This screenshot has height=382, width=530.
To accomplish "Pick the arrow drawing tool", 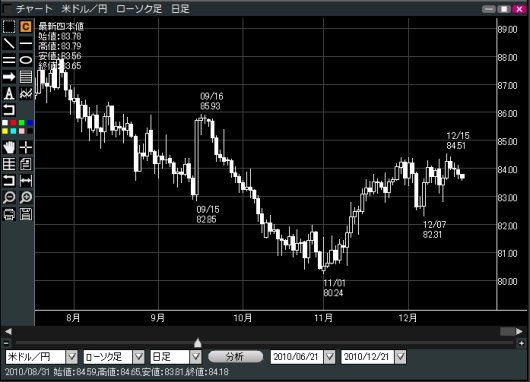I will pos(9,77).
